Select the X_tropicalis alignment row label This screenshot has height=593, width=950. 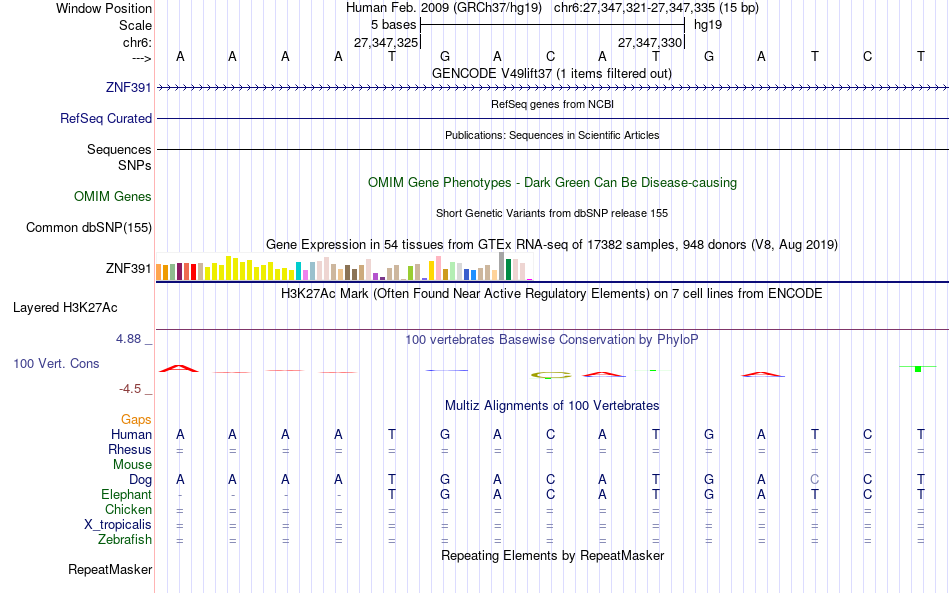(118, 525)
